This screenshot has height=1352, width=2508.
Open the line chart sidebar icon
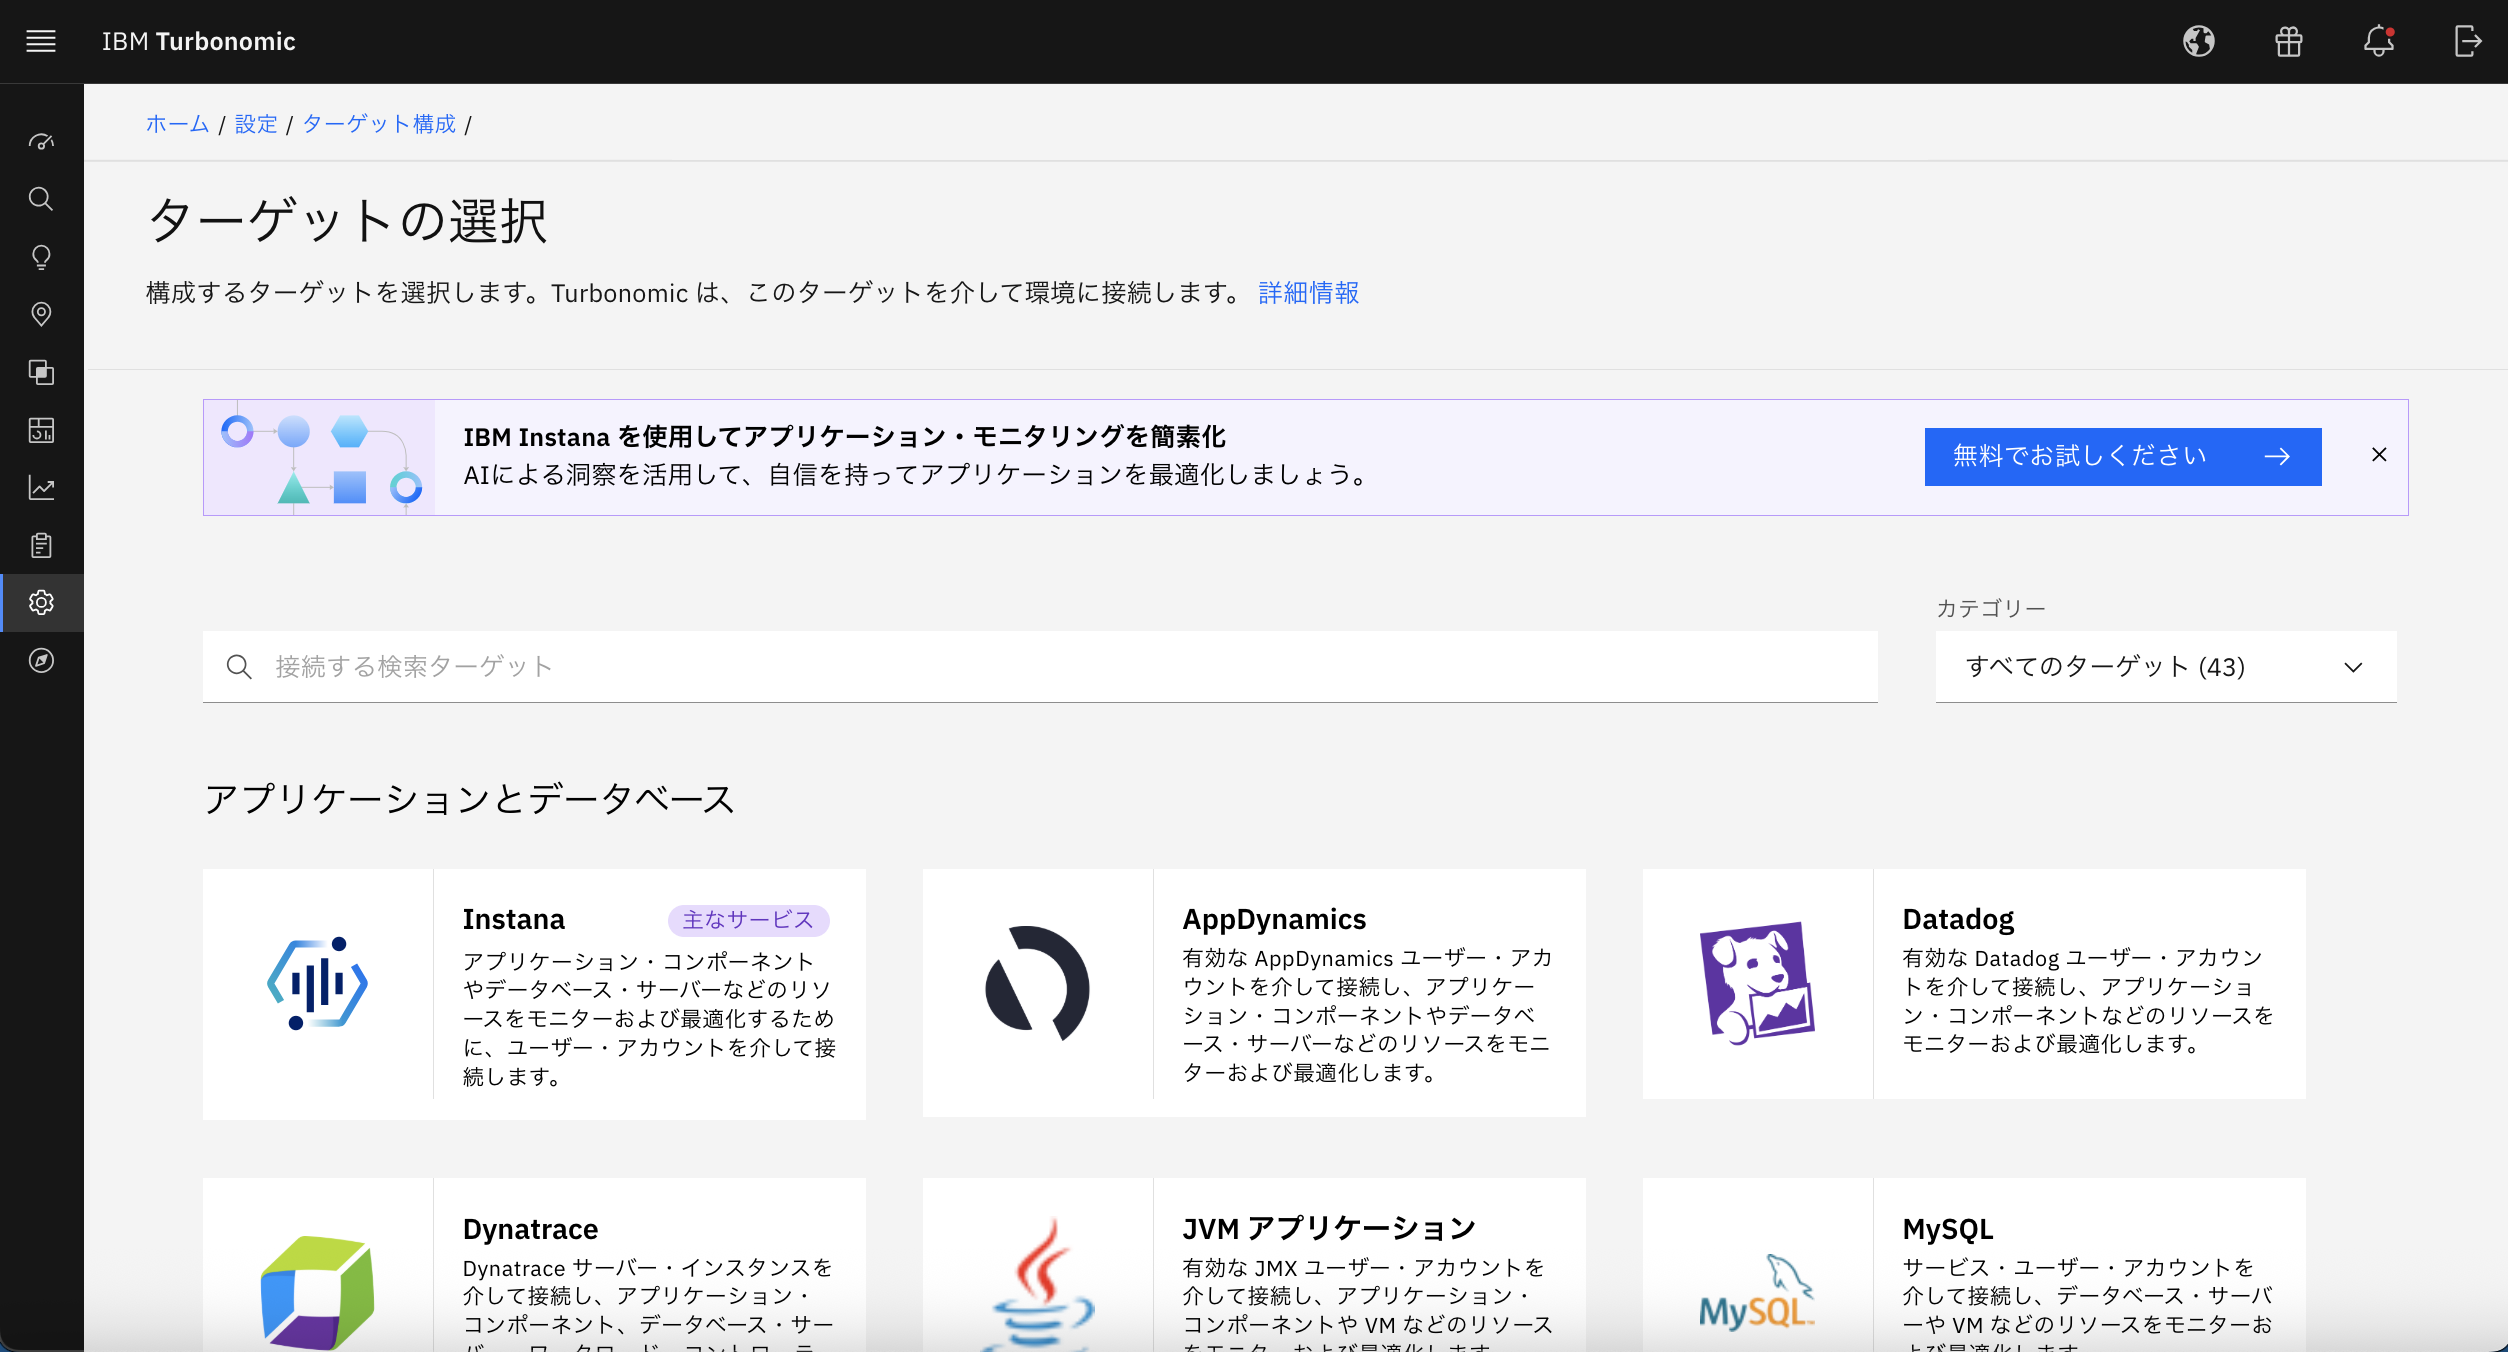pos(41,488)
